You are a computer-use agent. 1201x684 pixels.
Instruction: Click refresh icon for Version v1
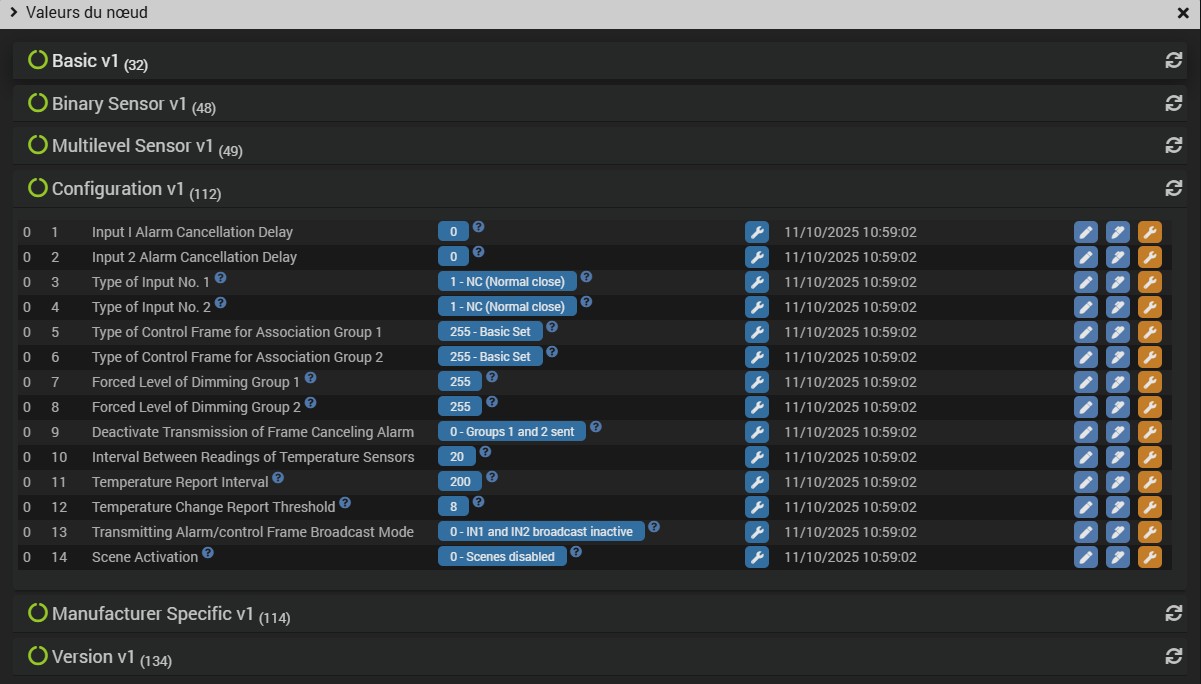coord(1174,656)
